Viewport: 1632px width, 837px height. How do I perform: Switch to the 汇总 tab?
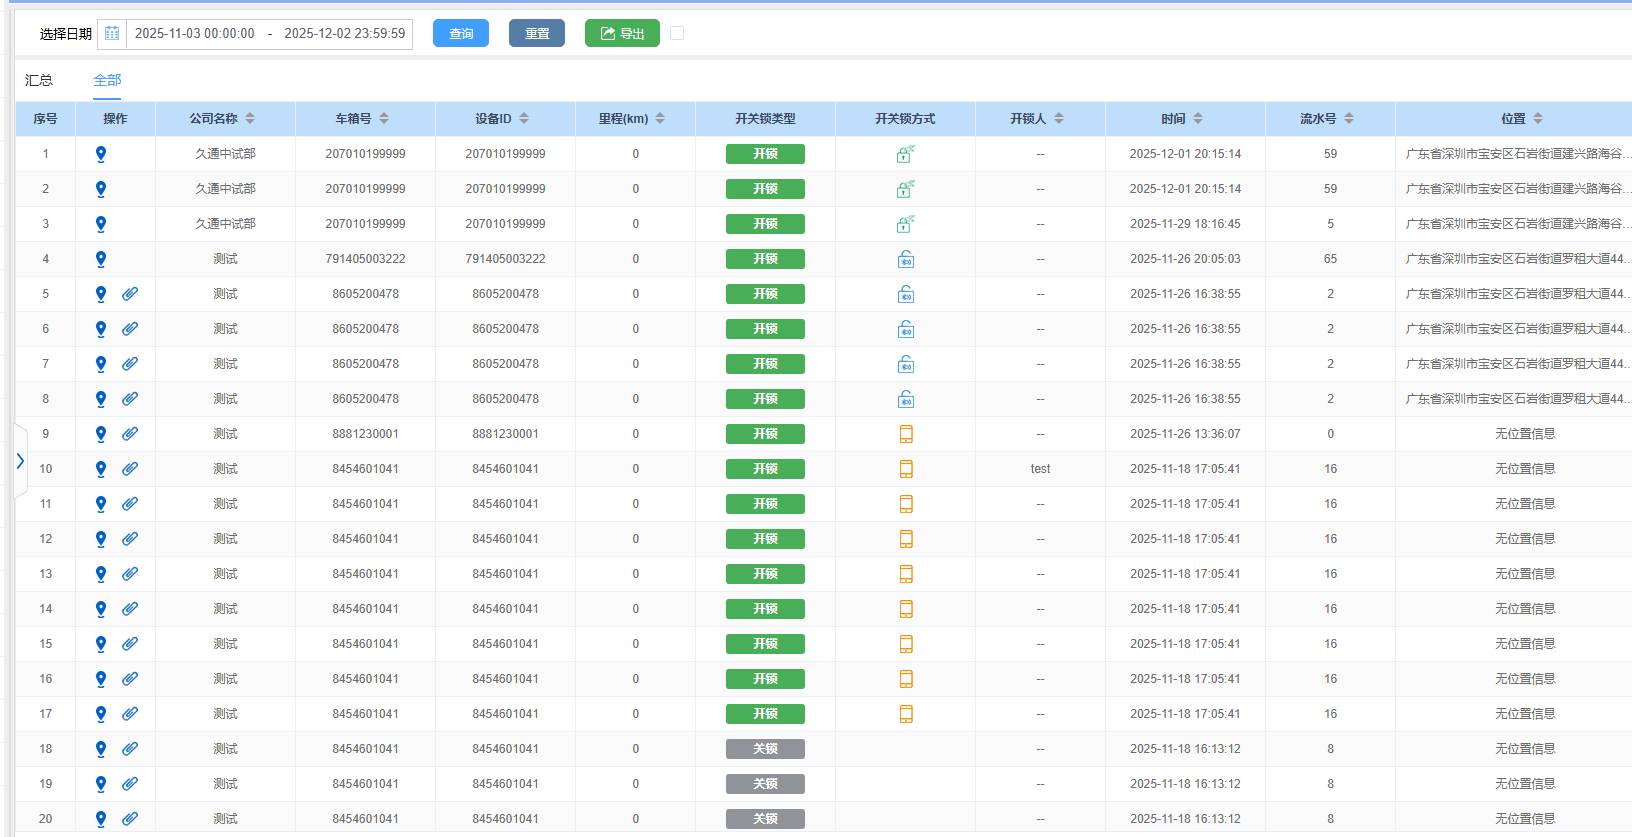39,80
